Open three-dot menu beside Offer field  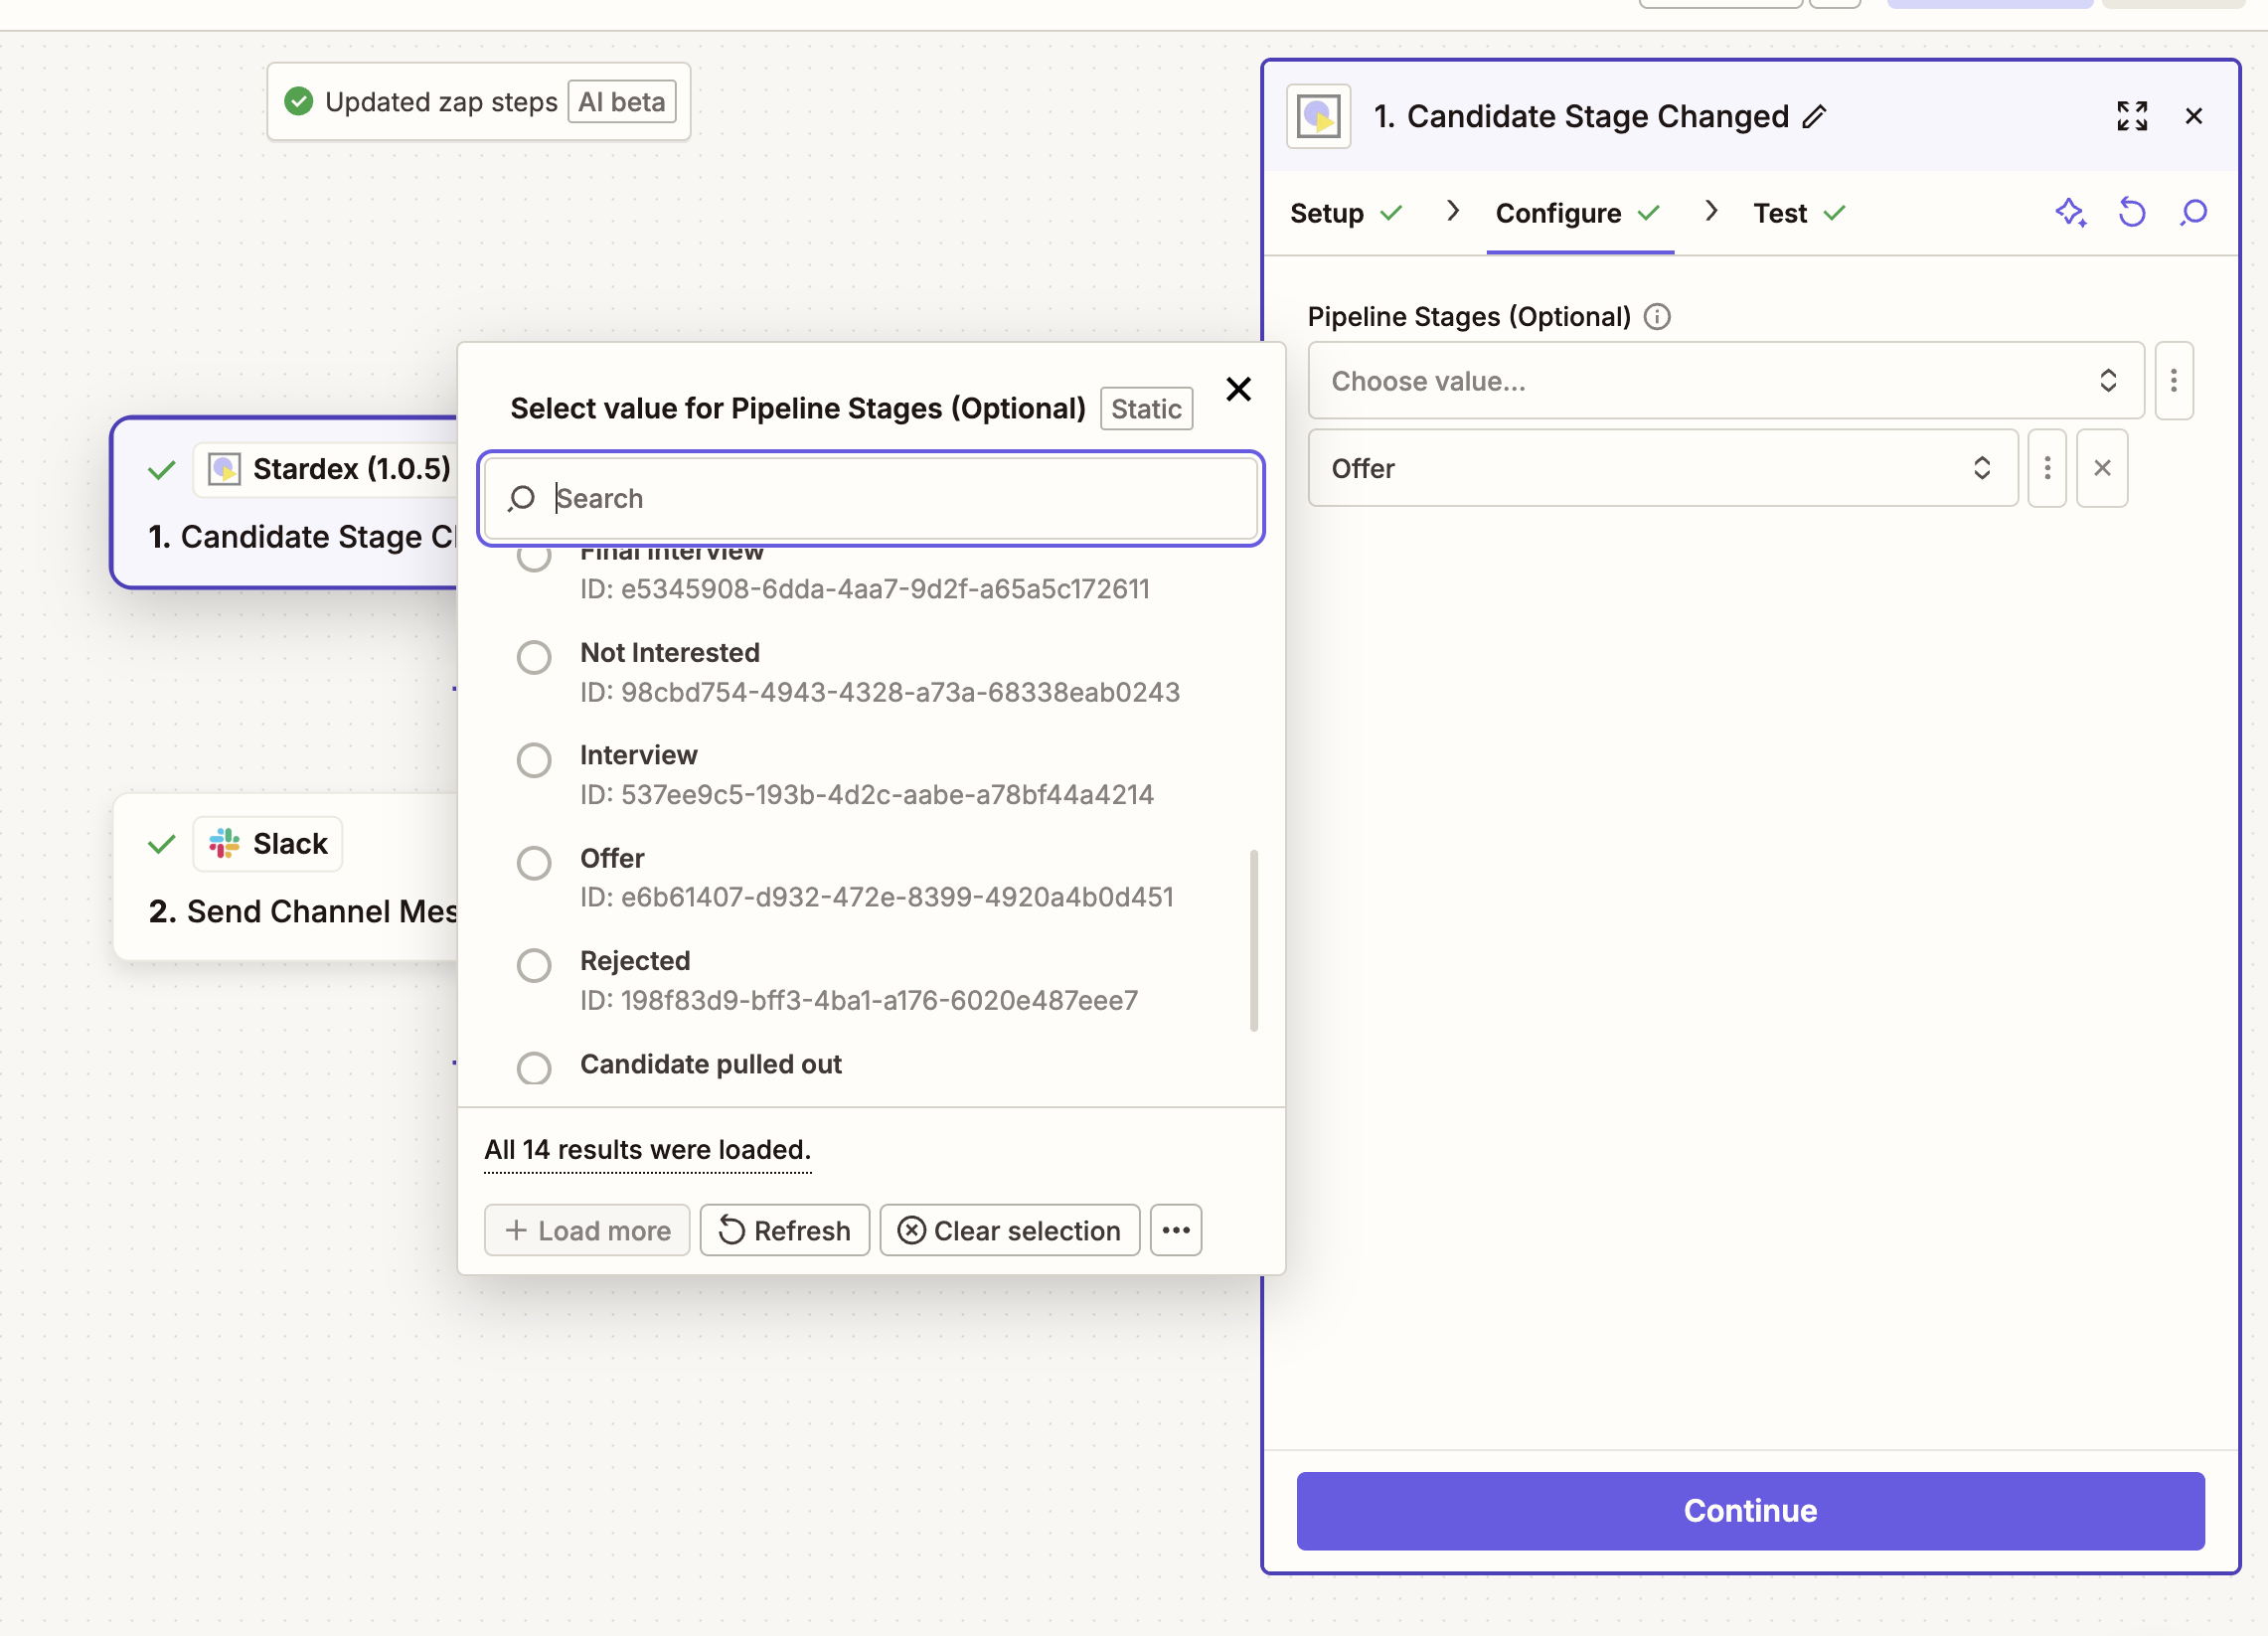2047,468
